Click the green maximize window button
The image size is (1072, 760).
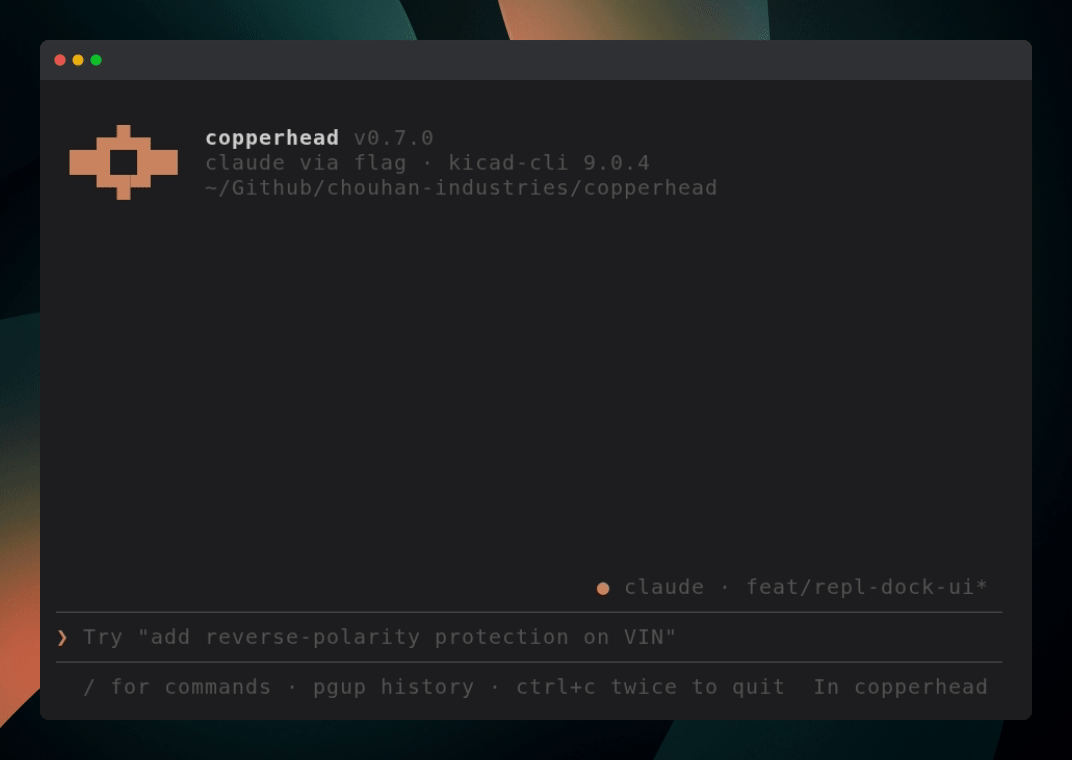(x=96, y=60)
